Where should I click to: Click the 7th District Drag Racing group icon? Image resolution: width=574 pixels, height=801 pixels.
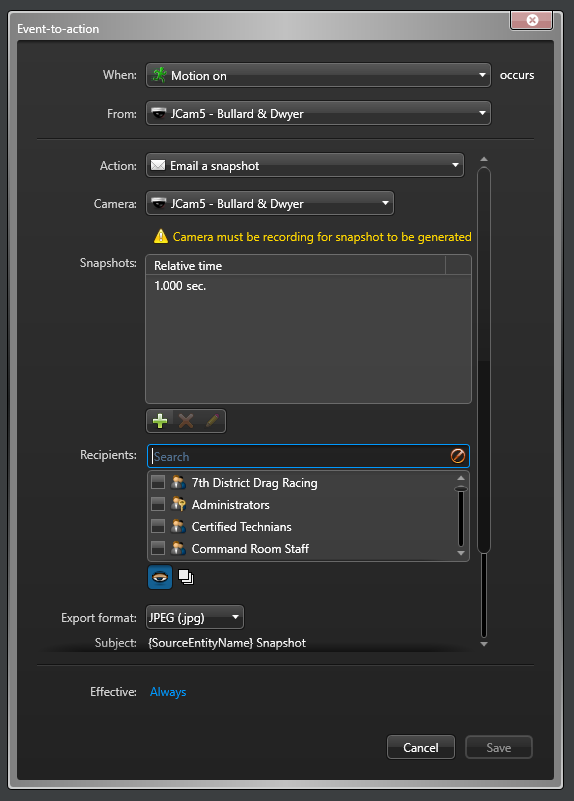178,482
